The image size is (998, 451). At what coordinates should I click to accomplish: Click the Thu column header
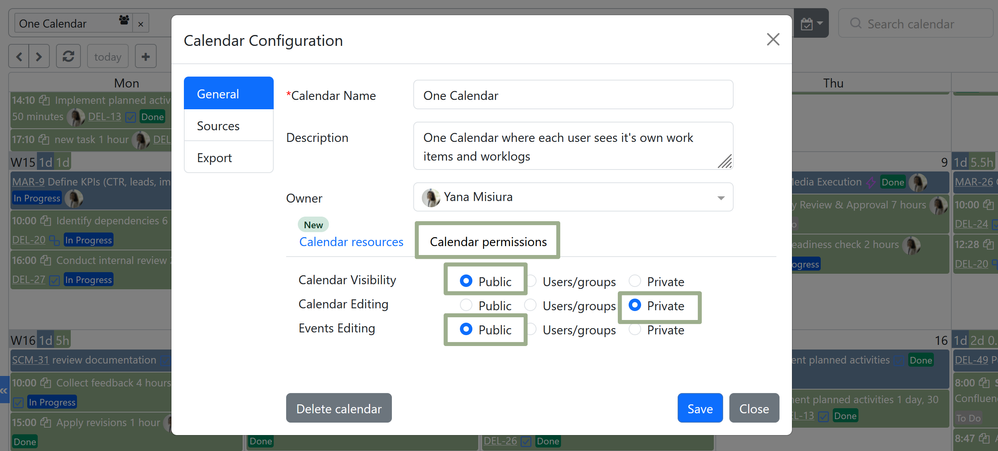tap(833, 83)
